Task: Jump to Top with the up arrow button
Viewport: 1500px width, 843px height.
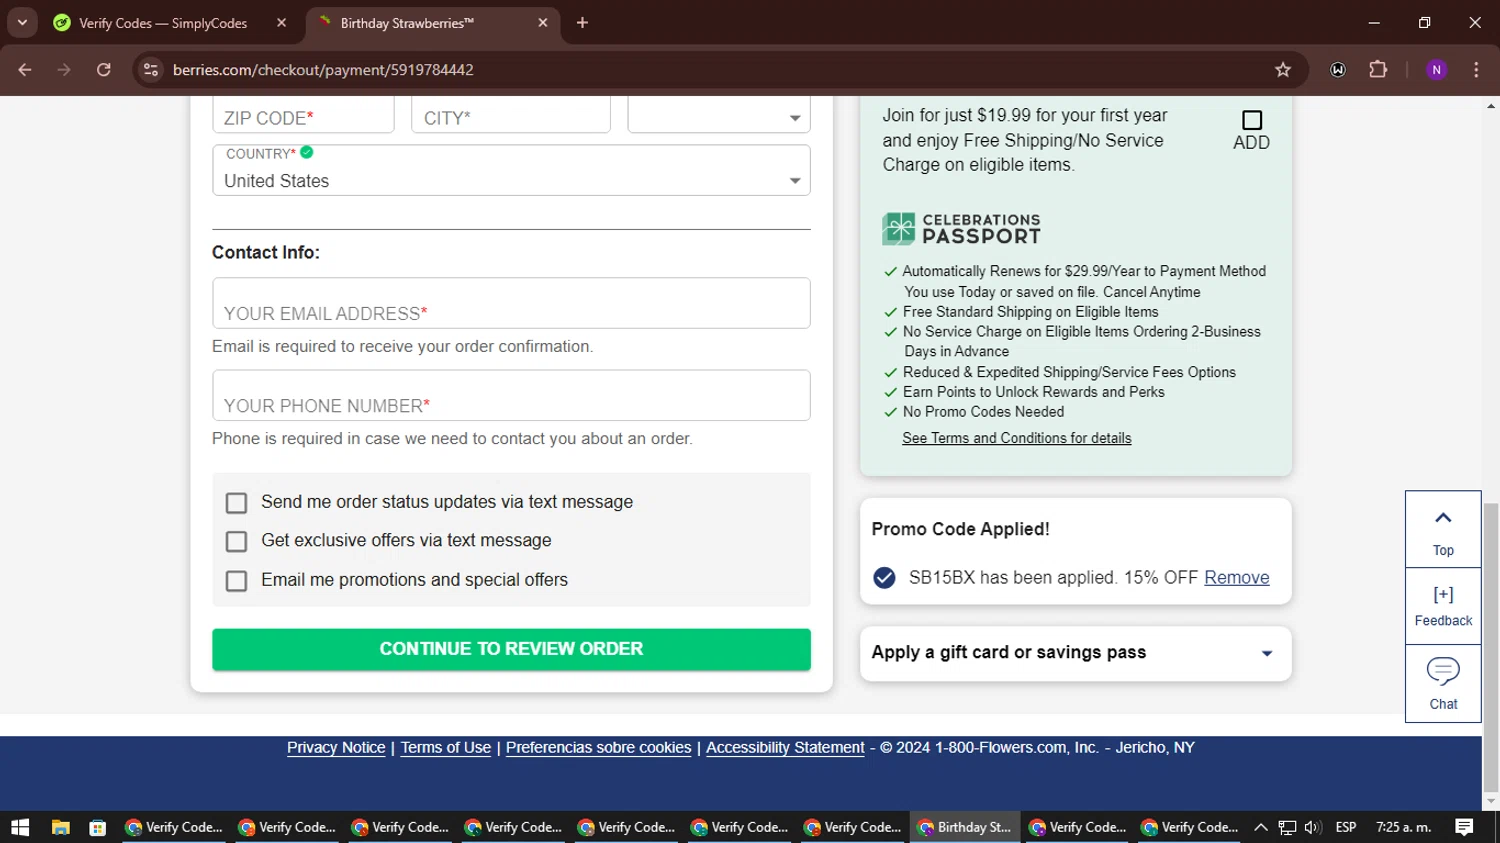Action: [1443, 530]
